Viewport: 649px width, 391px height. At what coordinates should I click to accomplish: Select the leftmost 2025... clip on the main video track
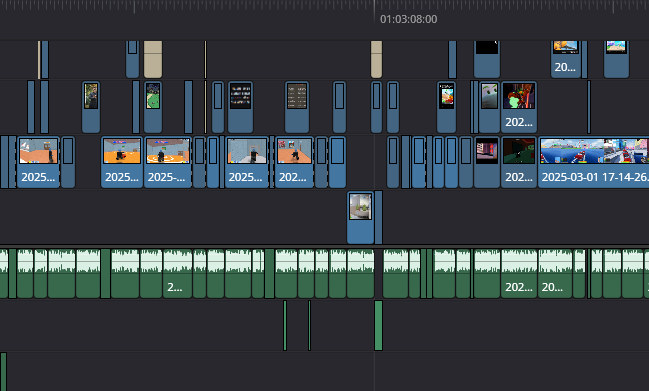tap(38, 162)
